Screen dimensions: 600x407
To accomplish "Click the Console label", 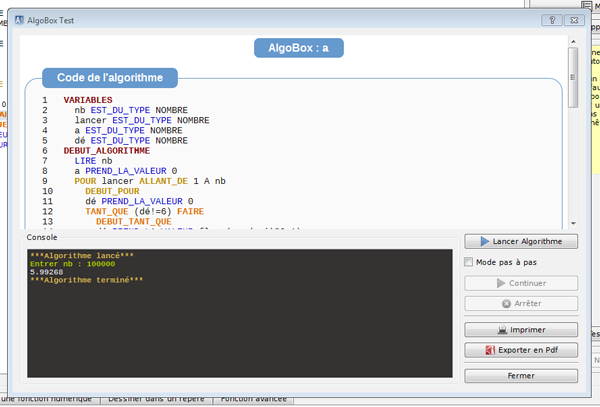I will [x=42, y=237].
